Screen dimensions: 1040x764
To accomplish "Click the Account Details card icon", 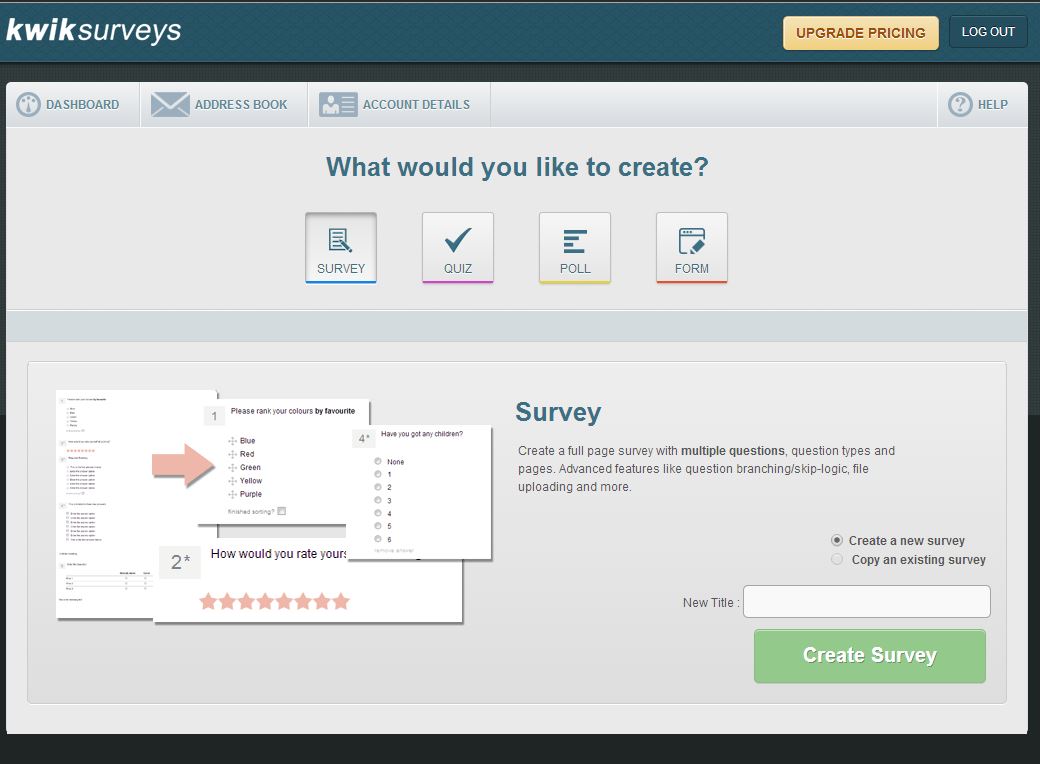I will (338, 104).
